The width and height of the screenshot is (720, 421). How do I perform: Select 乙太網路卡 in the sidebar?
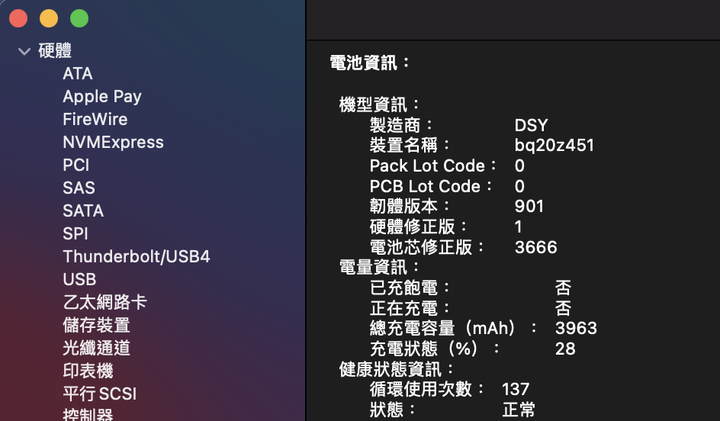(x=105, y=302)
